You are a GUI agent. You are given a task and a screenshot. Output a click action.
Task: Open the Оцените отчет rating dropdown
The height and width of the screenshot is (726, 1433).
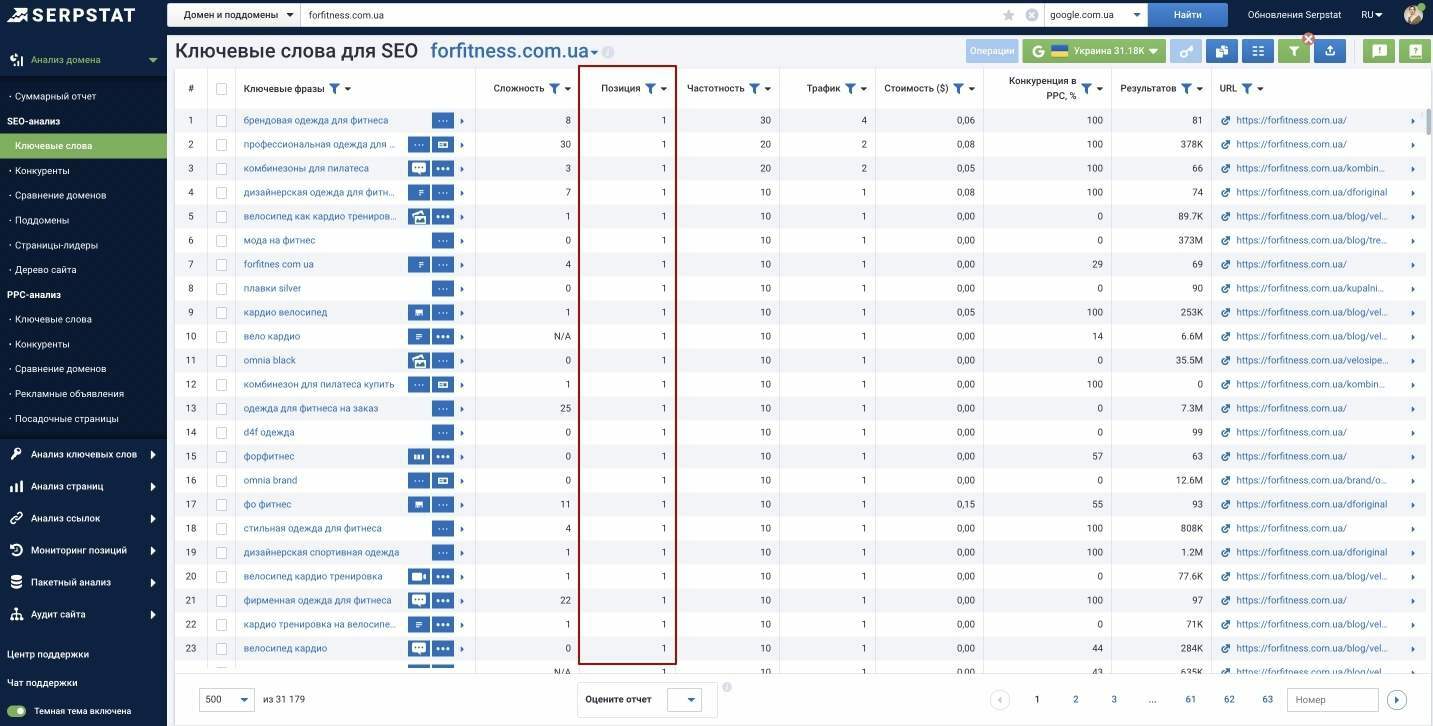click(684, 700)
